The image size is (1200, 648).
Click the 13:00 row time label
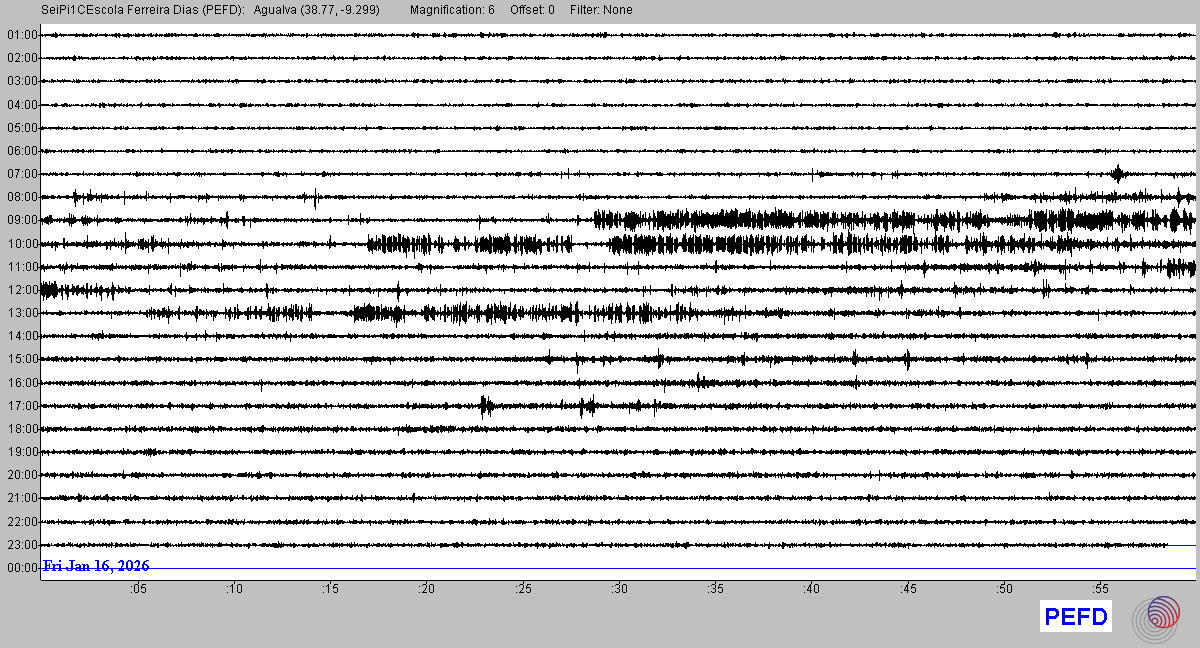(22, 313)
